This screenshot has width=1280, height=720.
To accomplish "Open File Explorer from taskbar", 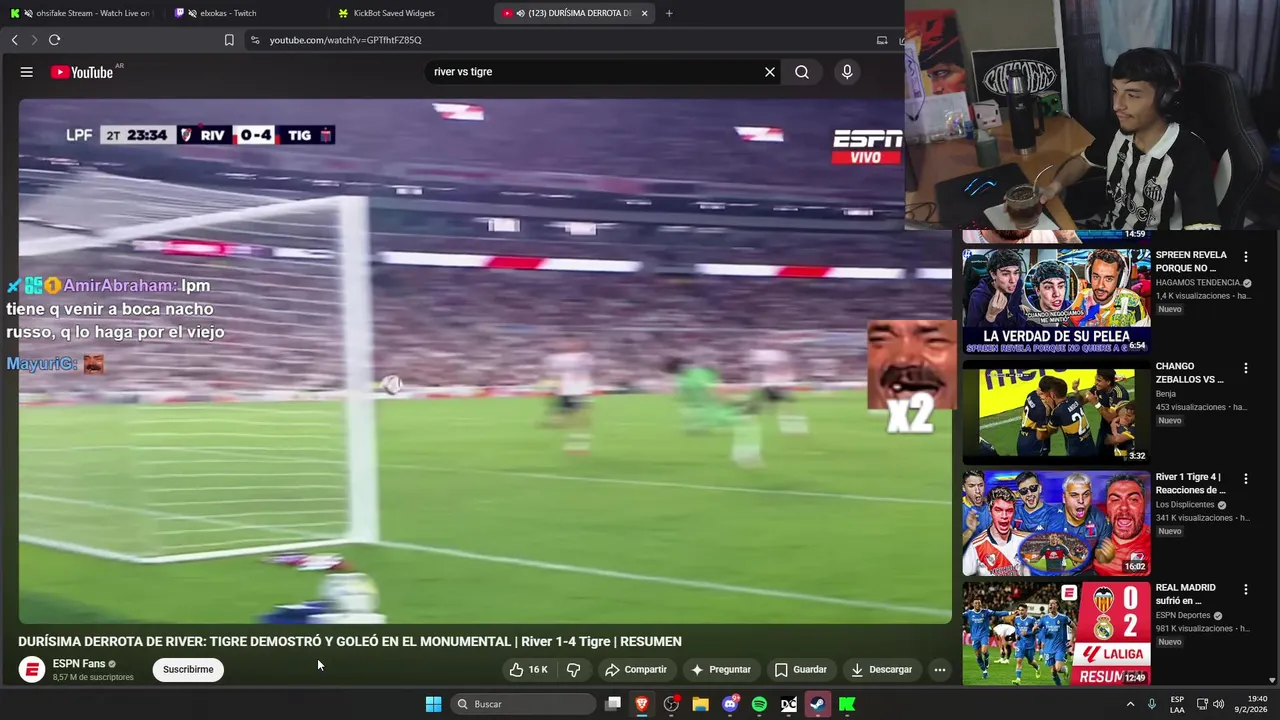I will (700, 704).
